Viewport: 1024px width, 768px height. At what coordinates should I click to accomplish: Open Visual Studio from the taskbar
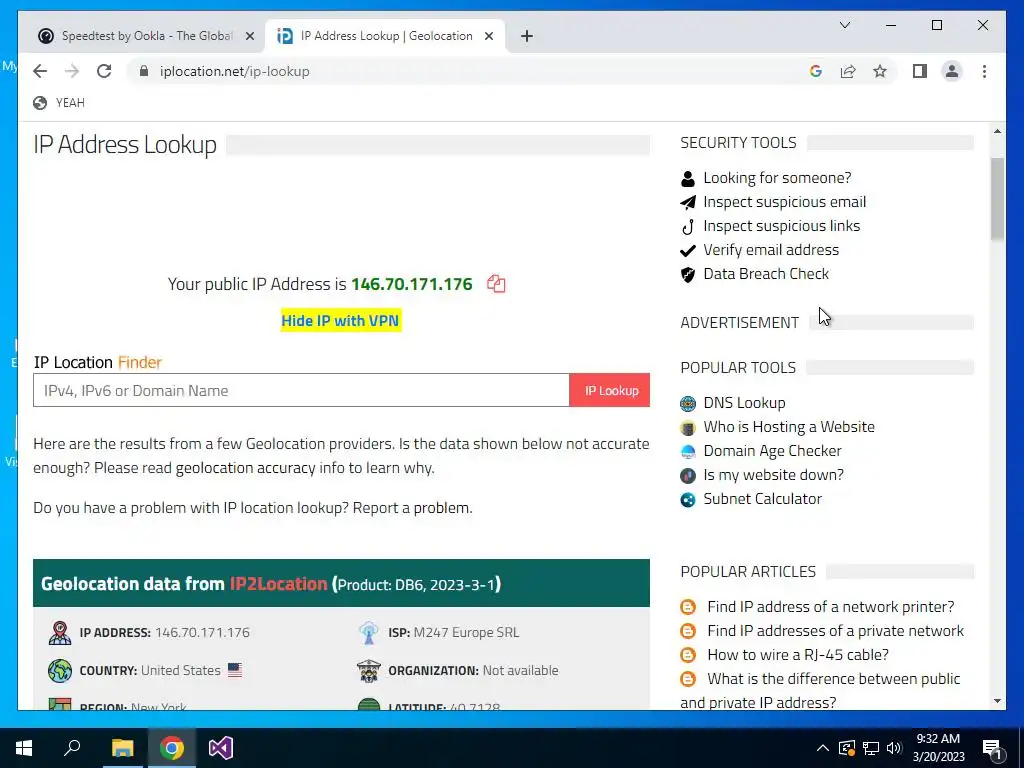tap(221, 748)
